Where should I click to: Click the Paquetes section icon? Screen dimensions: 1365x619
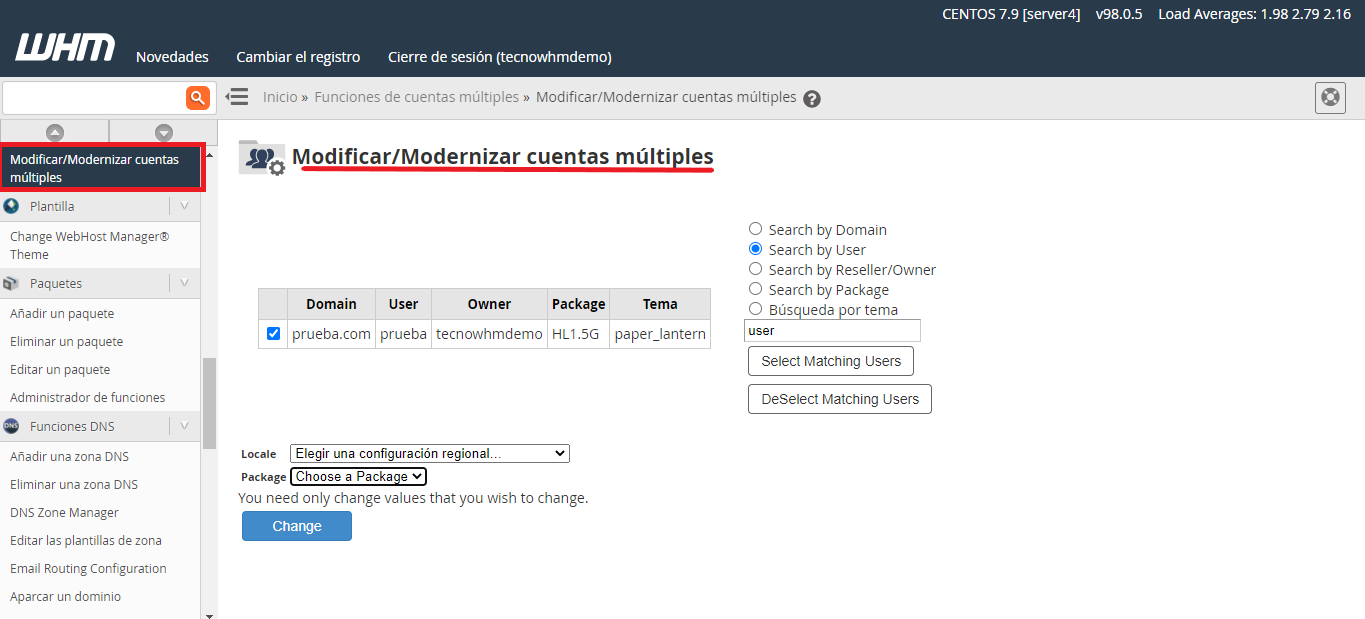click(12, 284)
